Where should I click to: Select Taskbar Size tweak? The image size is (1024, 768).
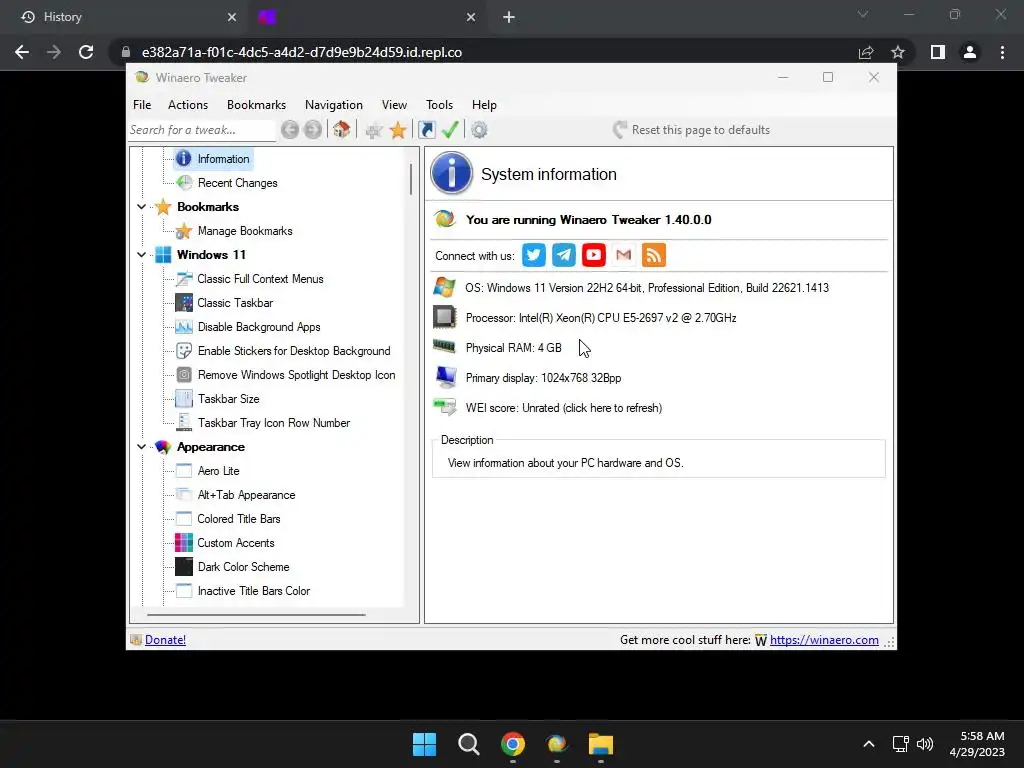tap(229, 399)
